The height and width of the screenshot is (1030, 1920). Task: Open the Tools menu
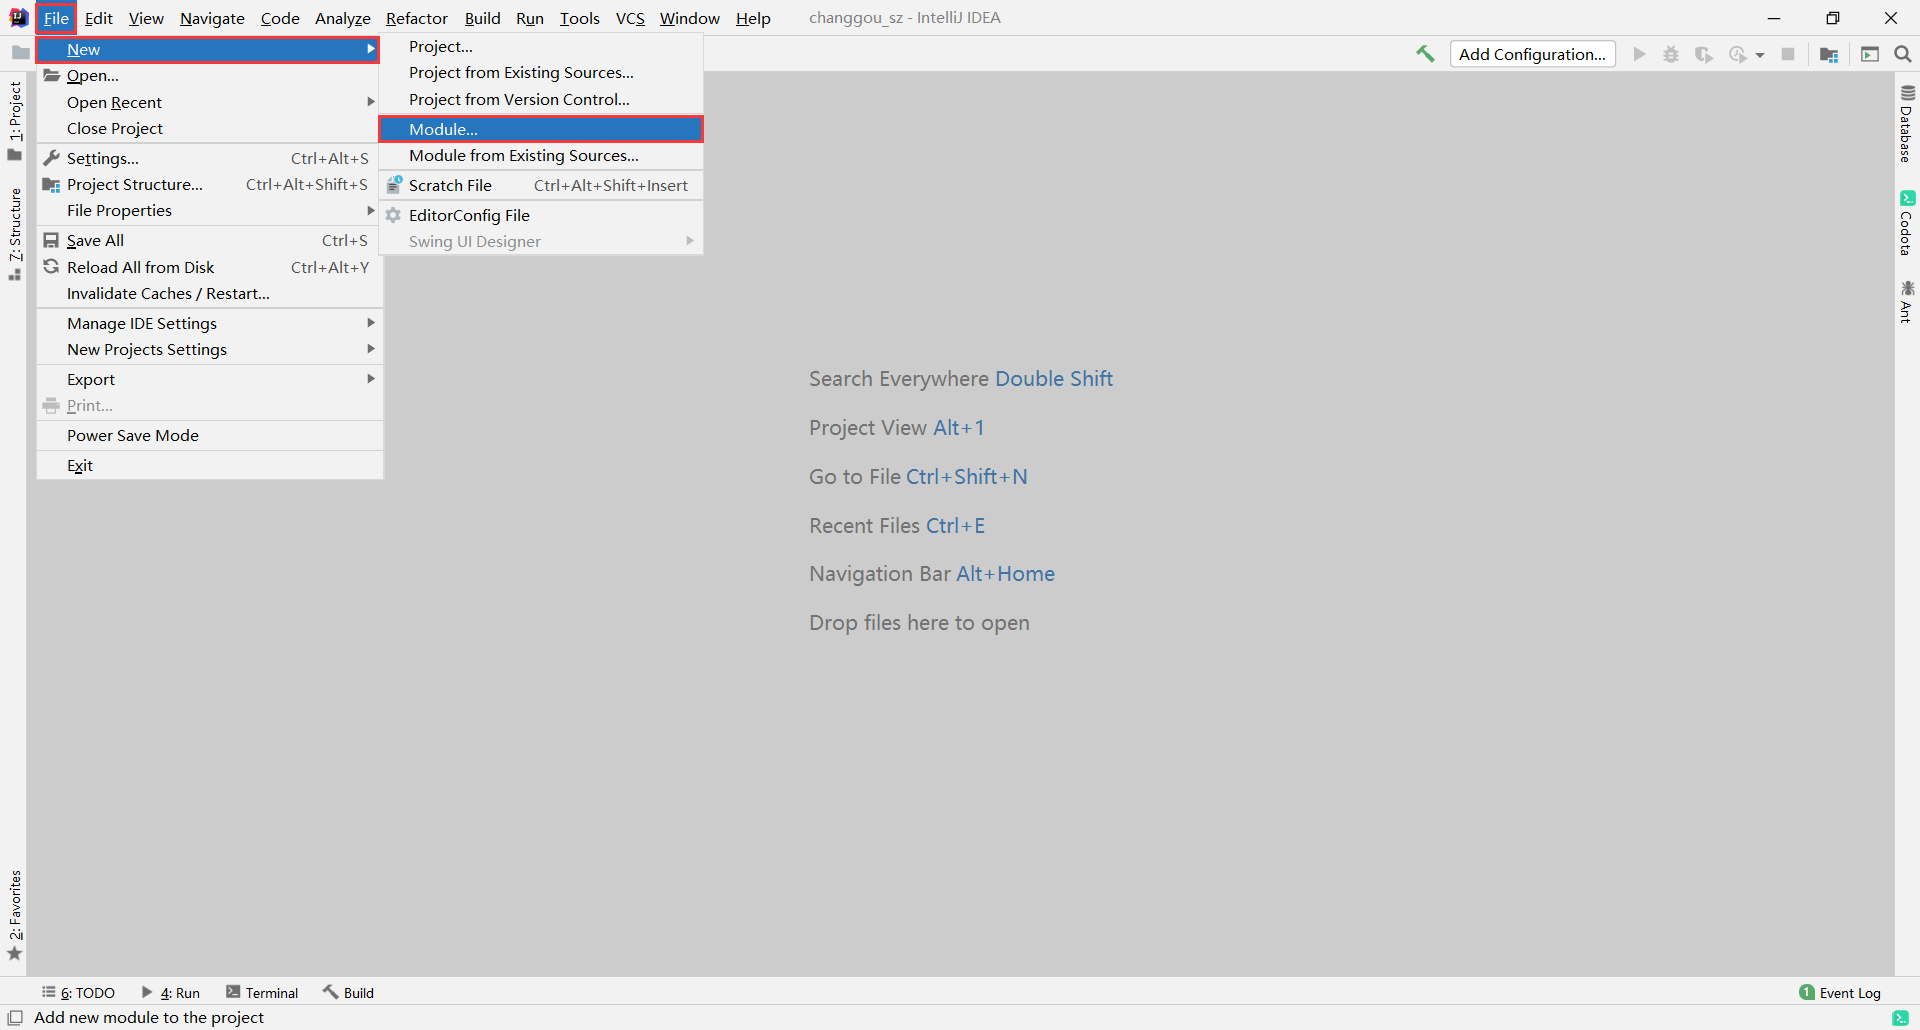tap(579, 18)
